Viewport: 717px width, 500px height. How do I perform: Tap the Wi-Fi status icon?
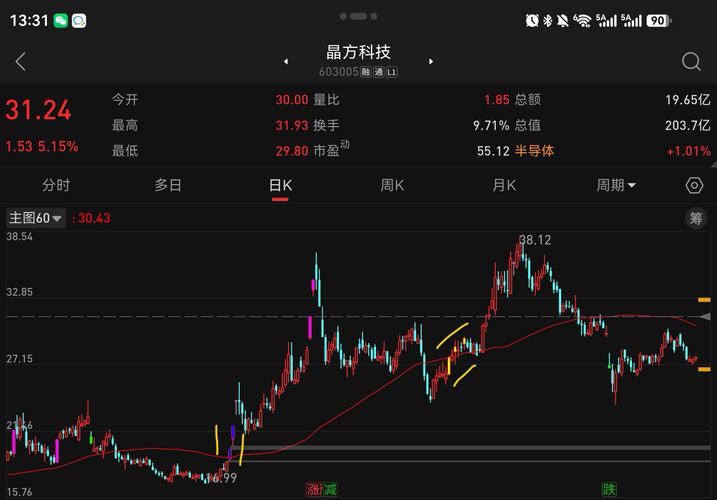click(582, 21)
